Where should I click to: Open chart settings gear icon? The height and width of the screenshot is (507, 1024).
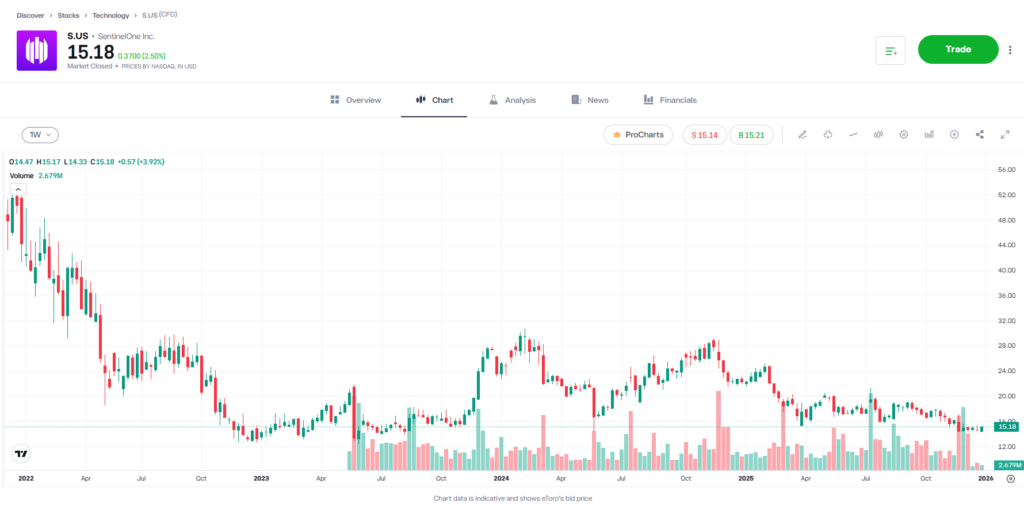tap(904, 134)
